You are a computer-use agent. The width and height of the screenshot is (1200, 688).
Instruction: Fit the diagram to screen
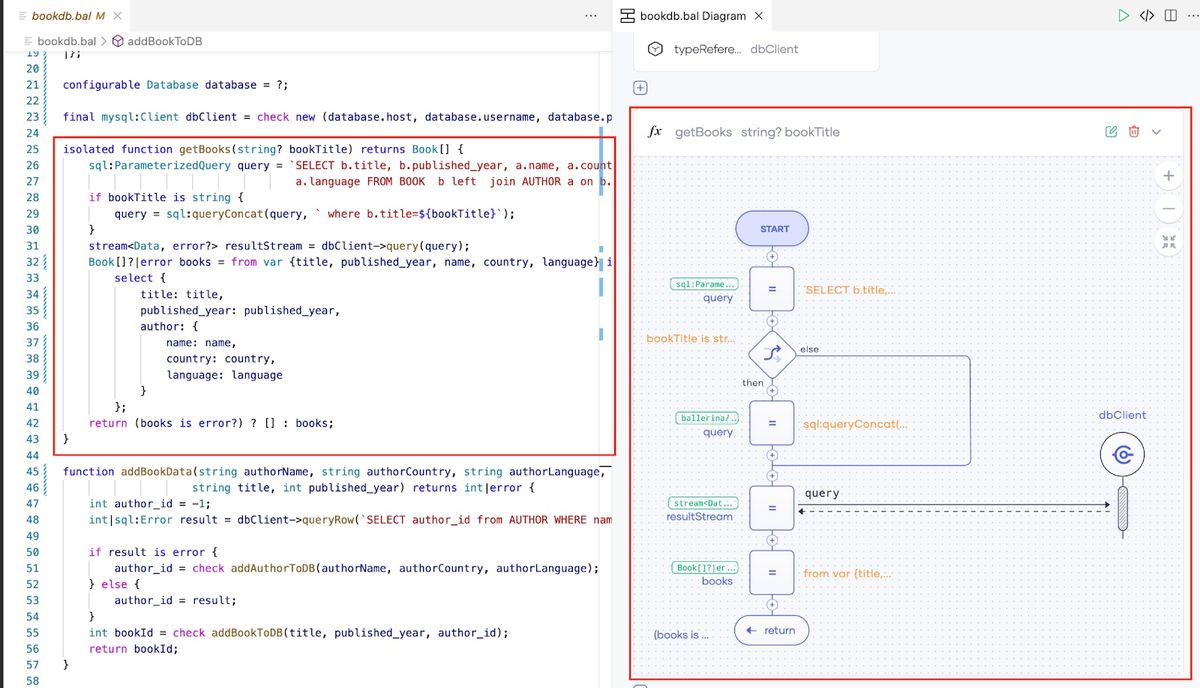click(1168, 241)
